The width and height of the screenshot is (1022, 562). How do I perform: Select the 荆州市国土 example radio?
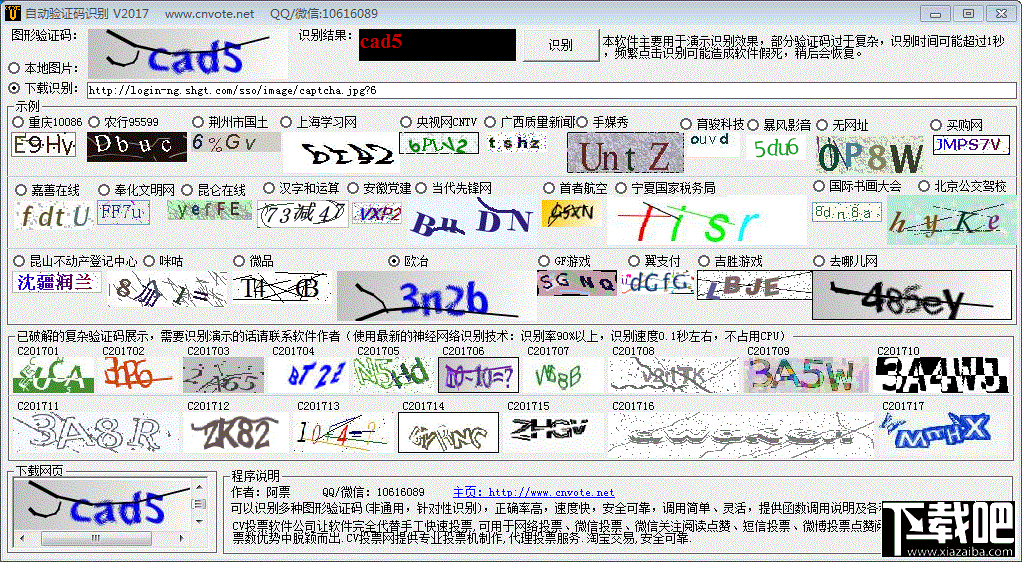point(198,122)
